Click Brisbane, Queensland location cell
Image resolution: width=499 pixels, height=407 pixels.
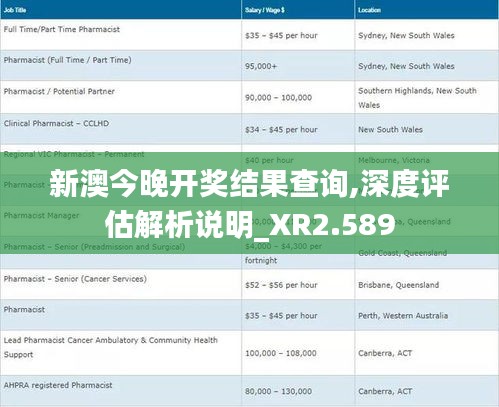pos(398,285)
